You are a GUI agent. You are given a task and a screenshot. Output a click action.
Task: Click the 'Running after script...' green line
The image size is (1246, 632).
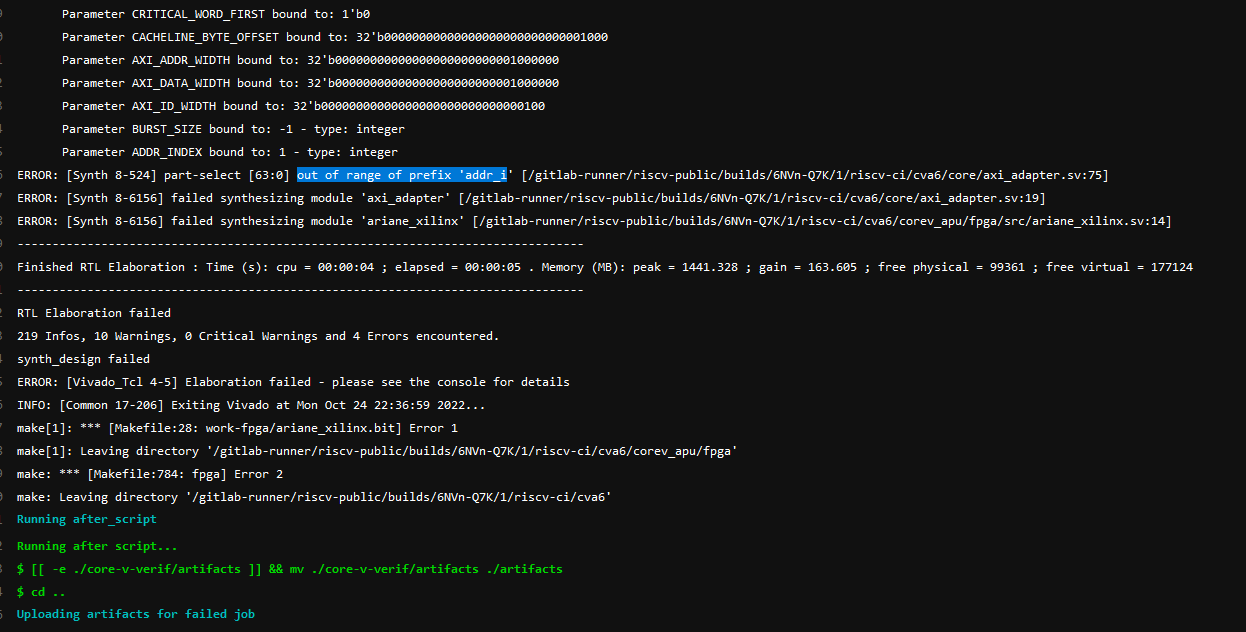pos(96,545)
